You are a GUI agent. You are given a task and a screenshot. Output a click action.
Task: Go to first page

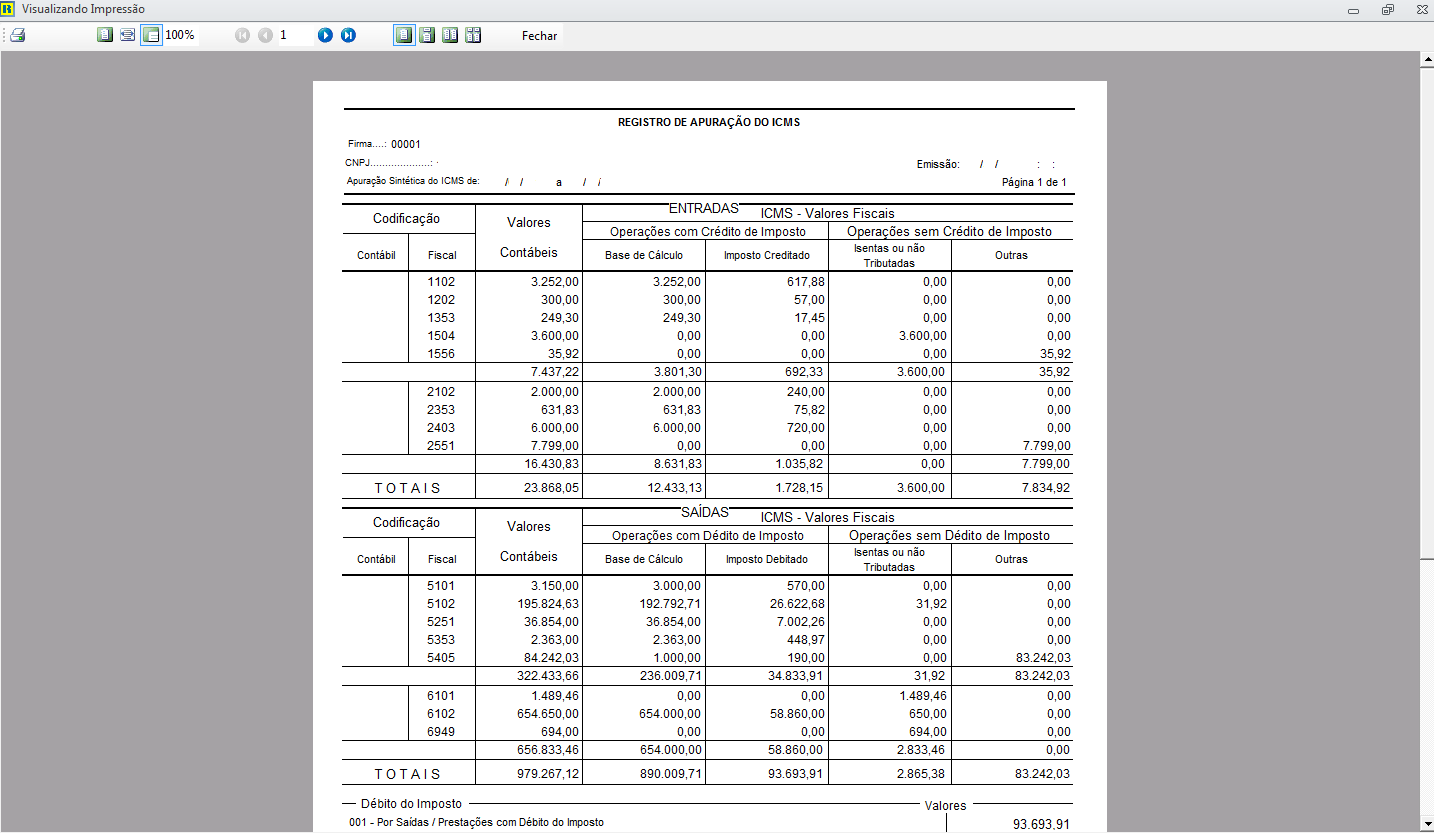242,35
